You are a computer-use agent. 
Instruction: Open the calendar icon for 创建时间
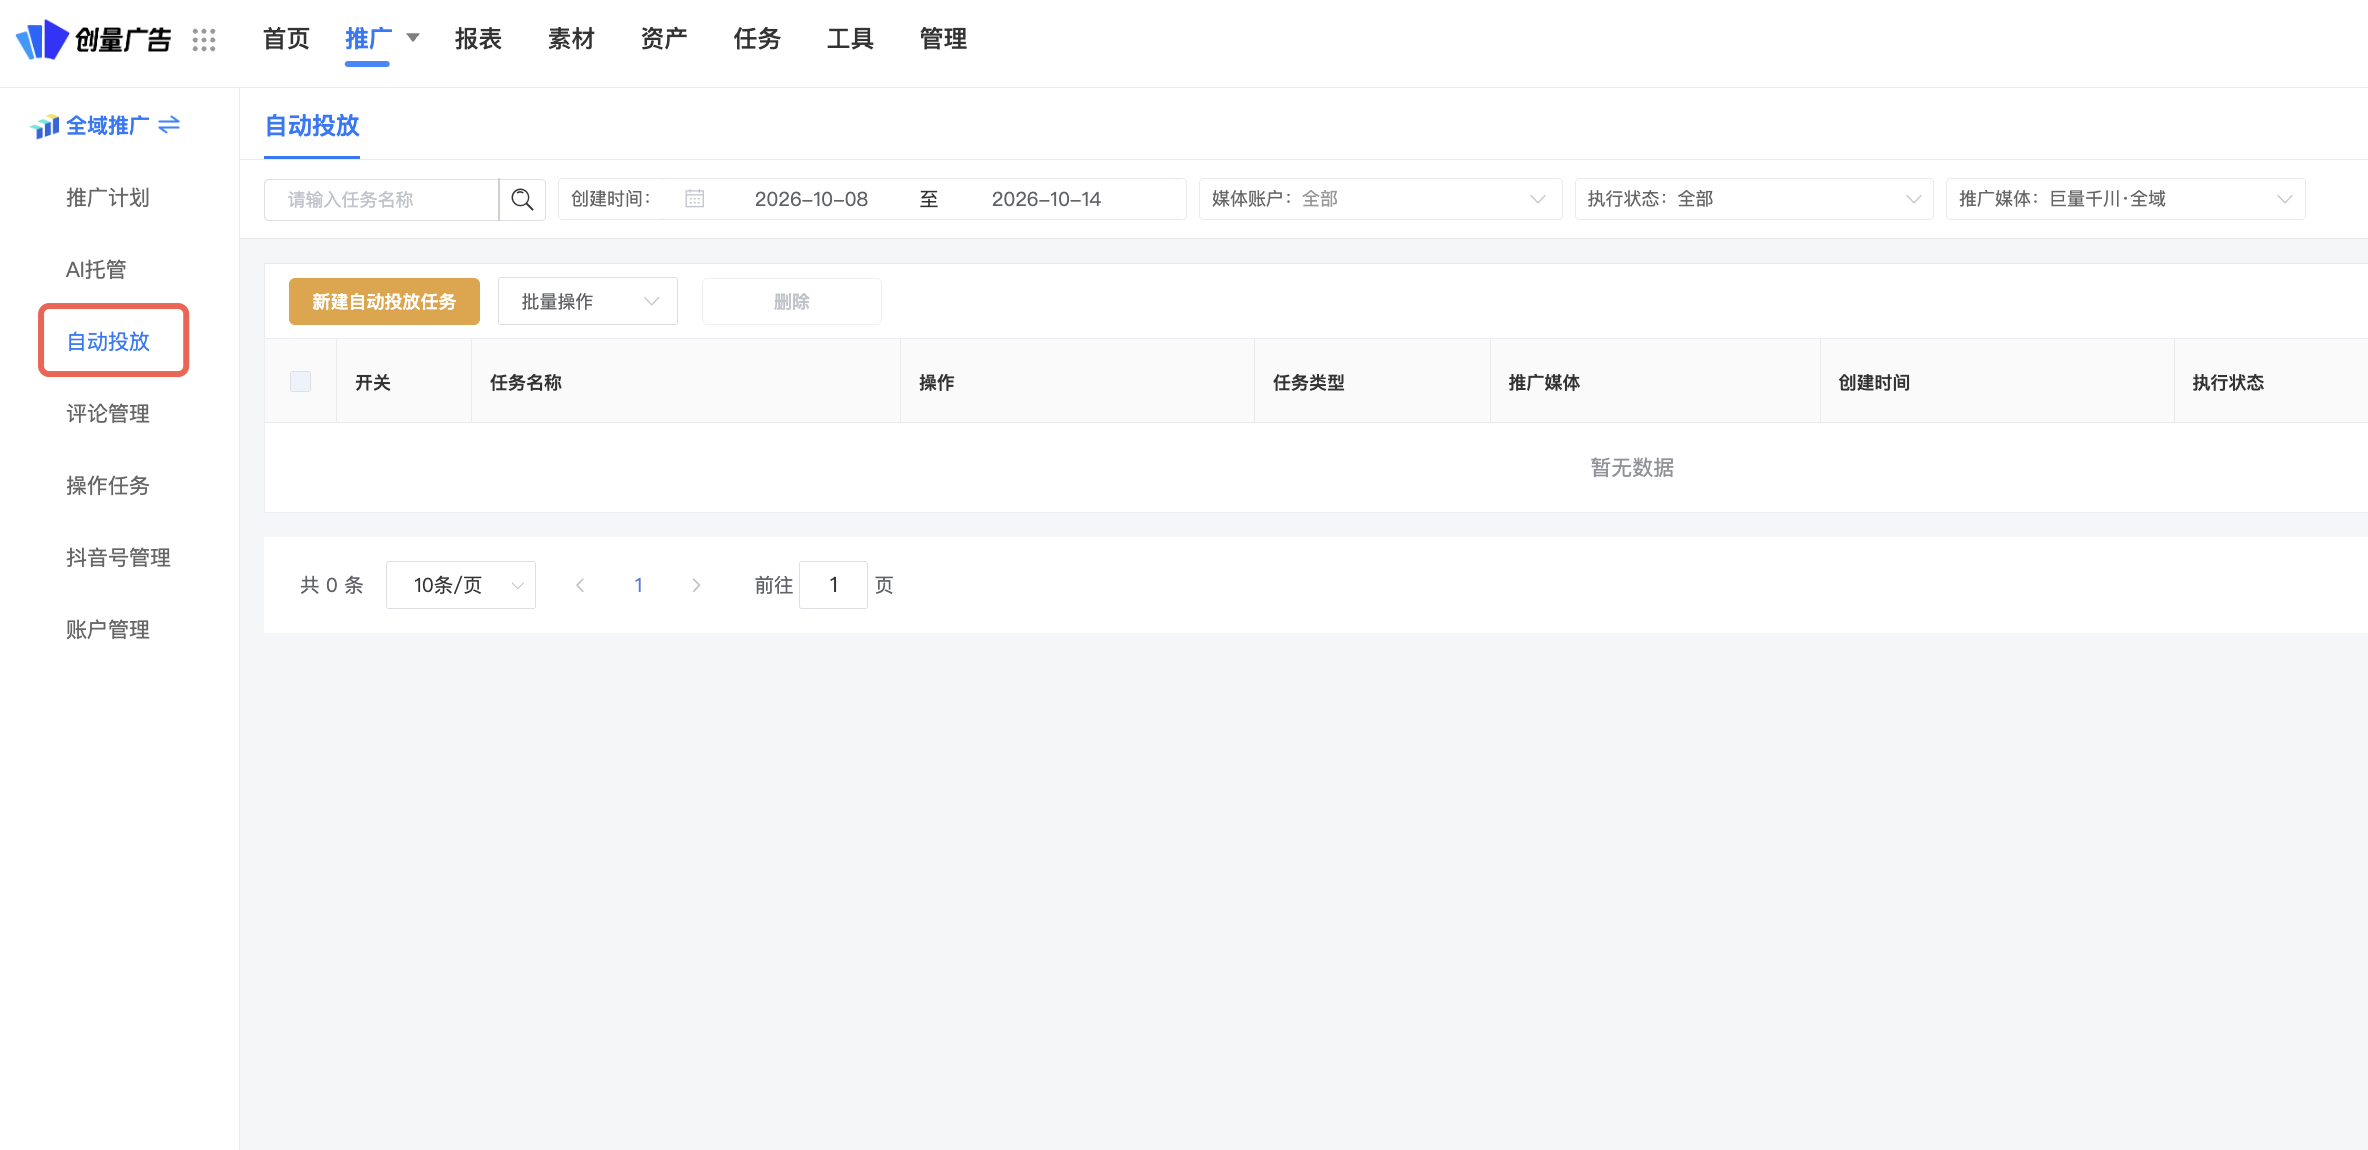tap(695, 199)
